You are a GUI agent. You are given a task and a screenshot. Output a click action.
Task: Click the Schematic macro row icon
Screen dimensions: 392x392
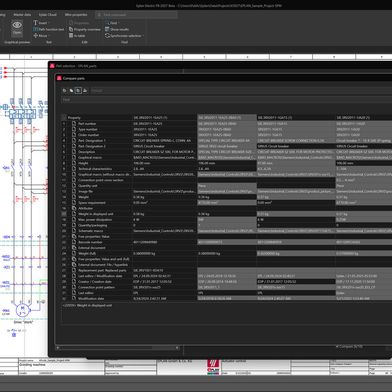(74, 231)
